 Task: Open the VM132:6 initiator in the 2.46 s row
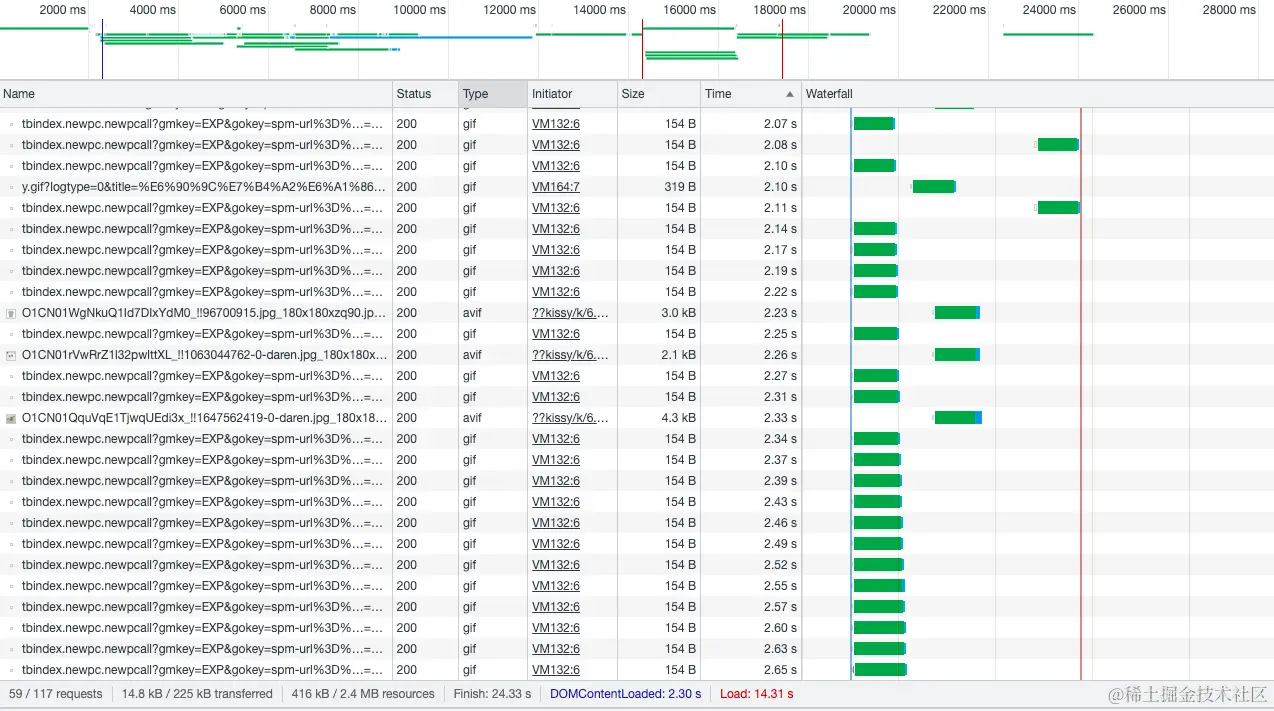pyautogui.click(x=556, y=523)
